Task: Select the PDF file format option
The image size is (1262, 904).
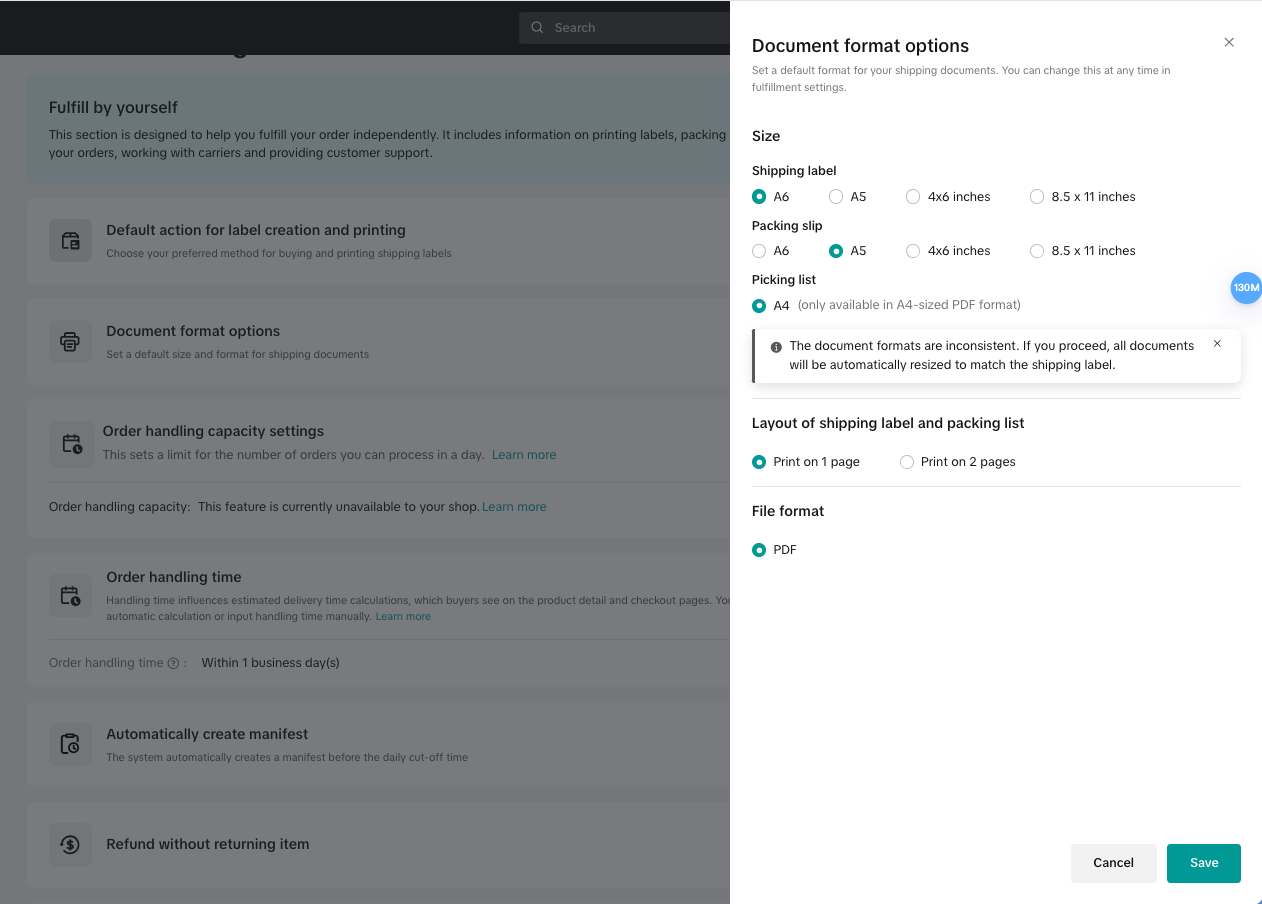Action: [759, 550]
